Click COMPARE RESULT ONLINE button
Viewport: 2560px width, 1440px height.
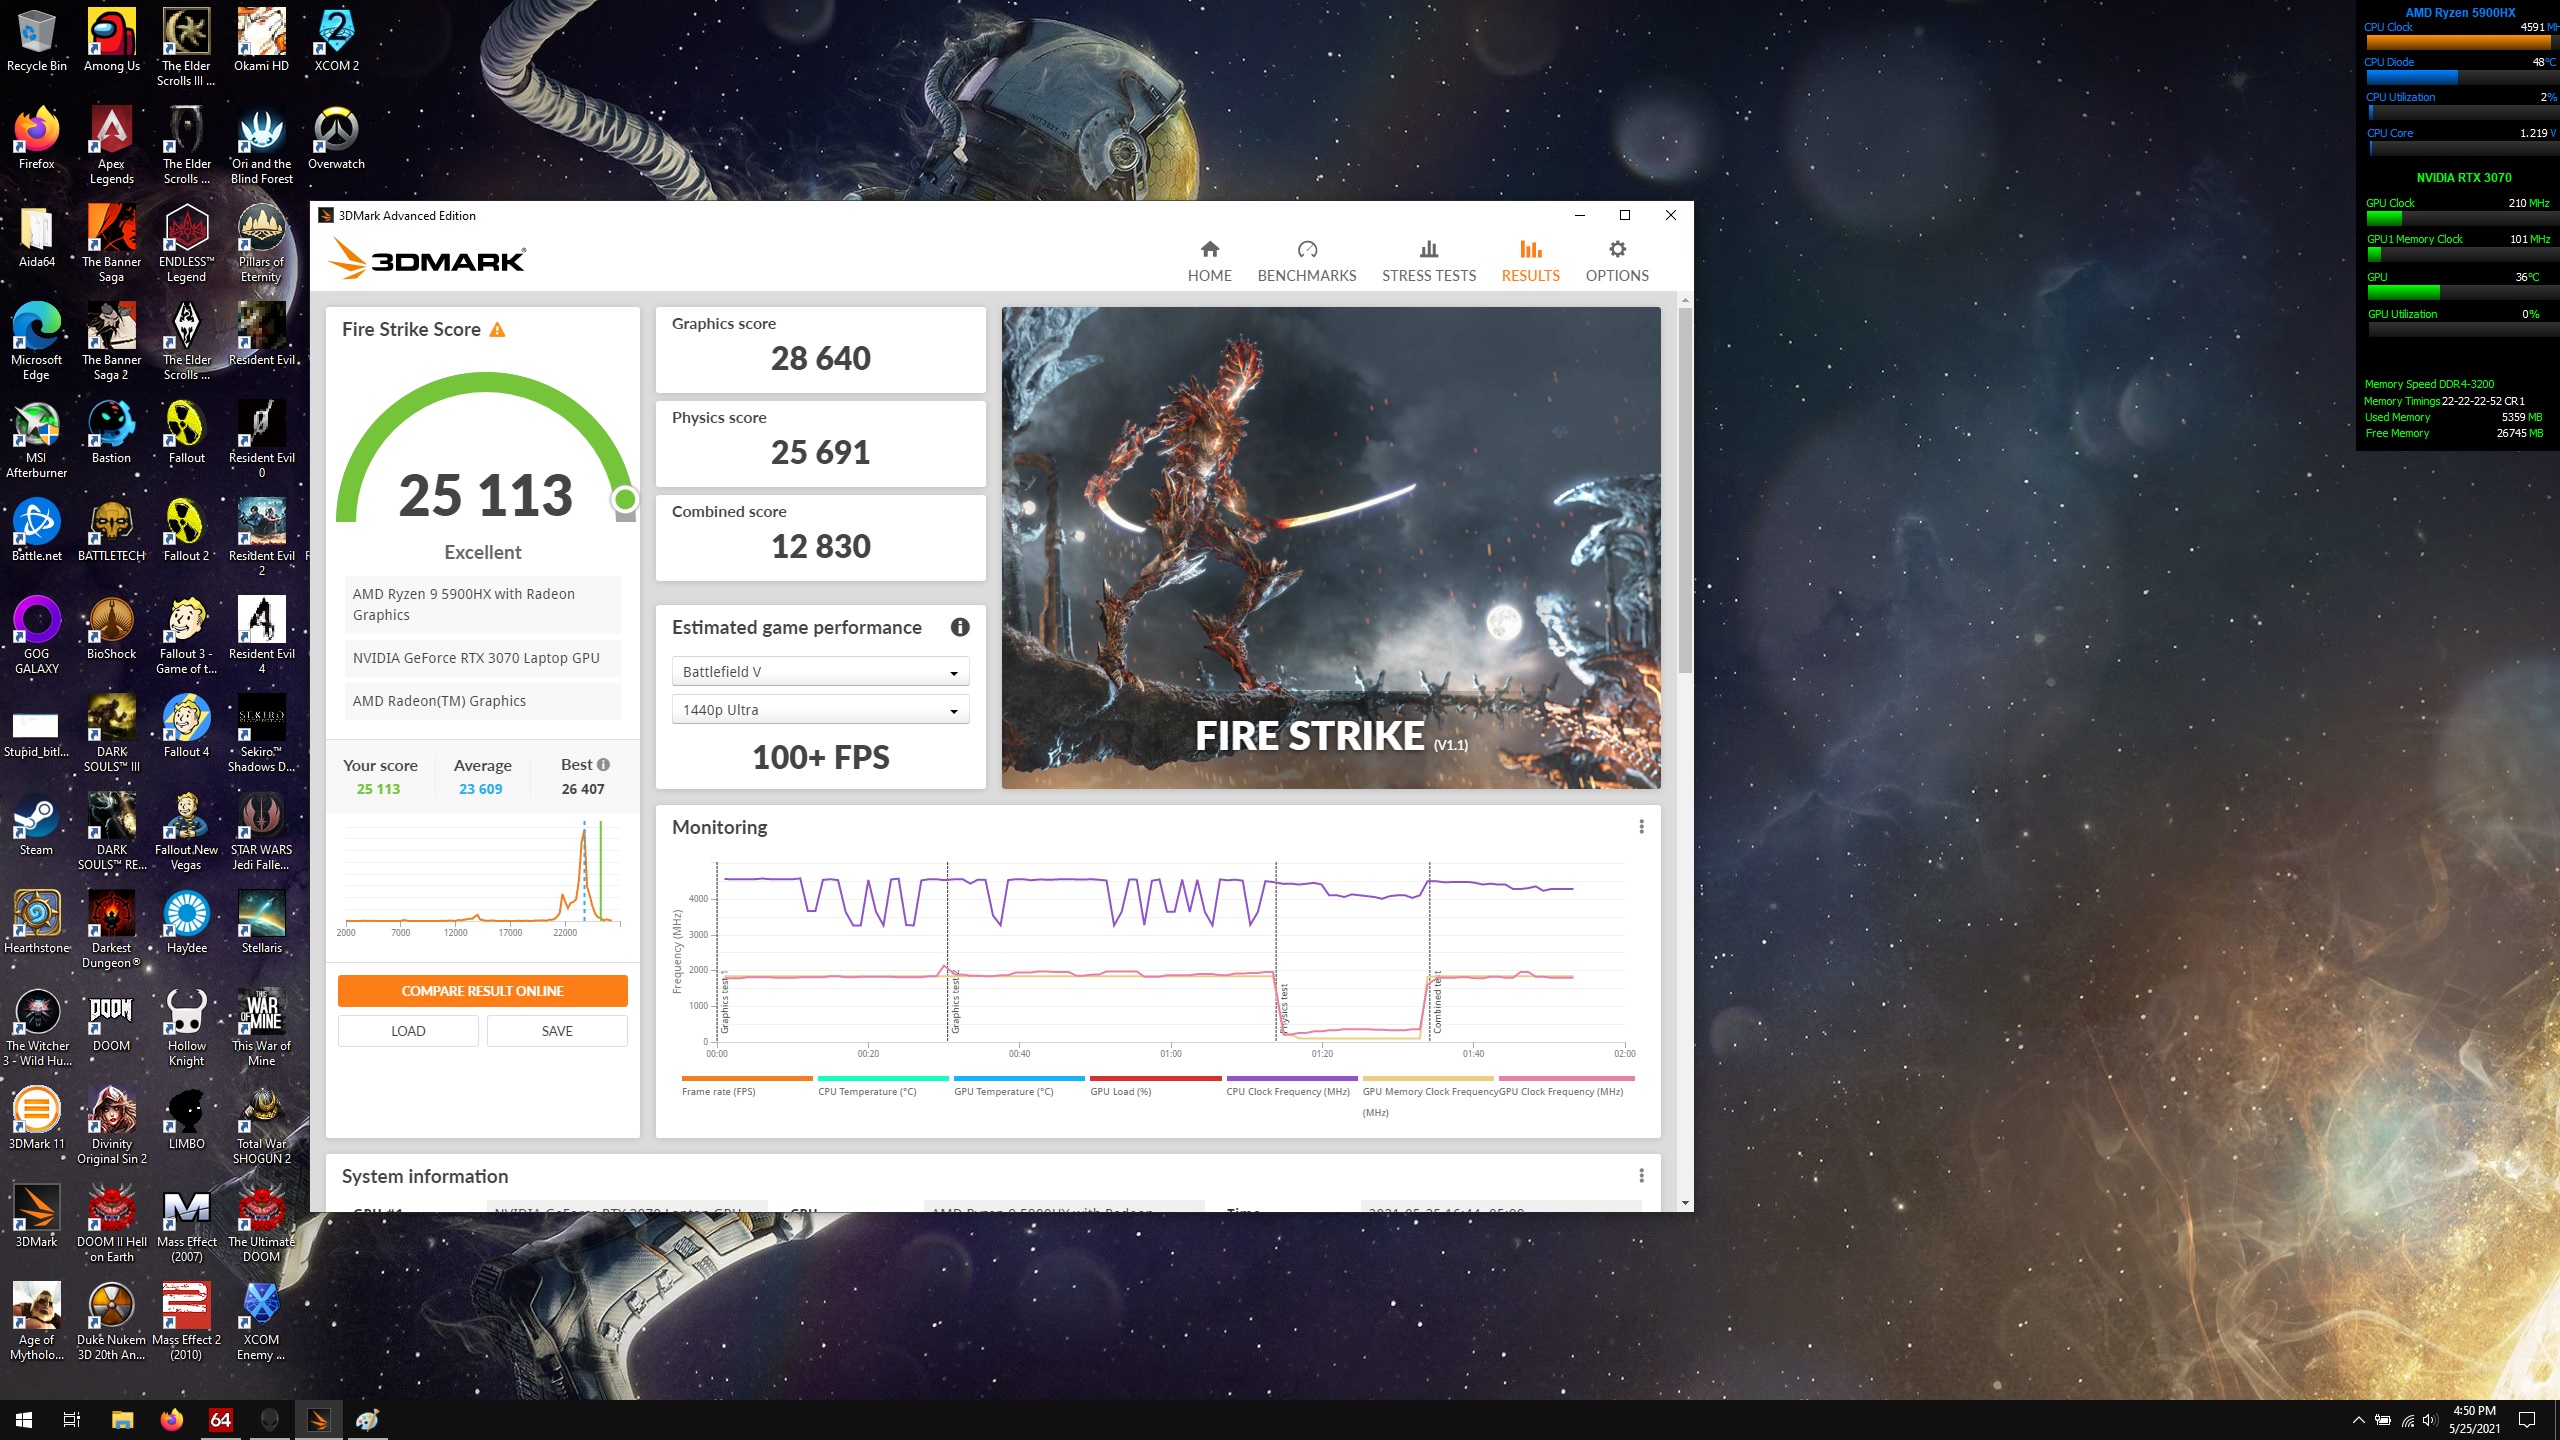pos(482,991)
